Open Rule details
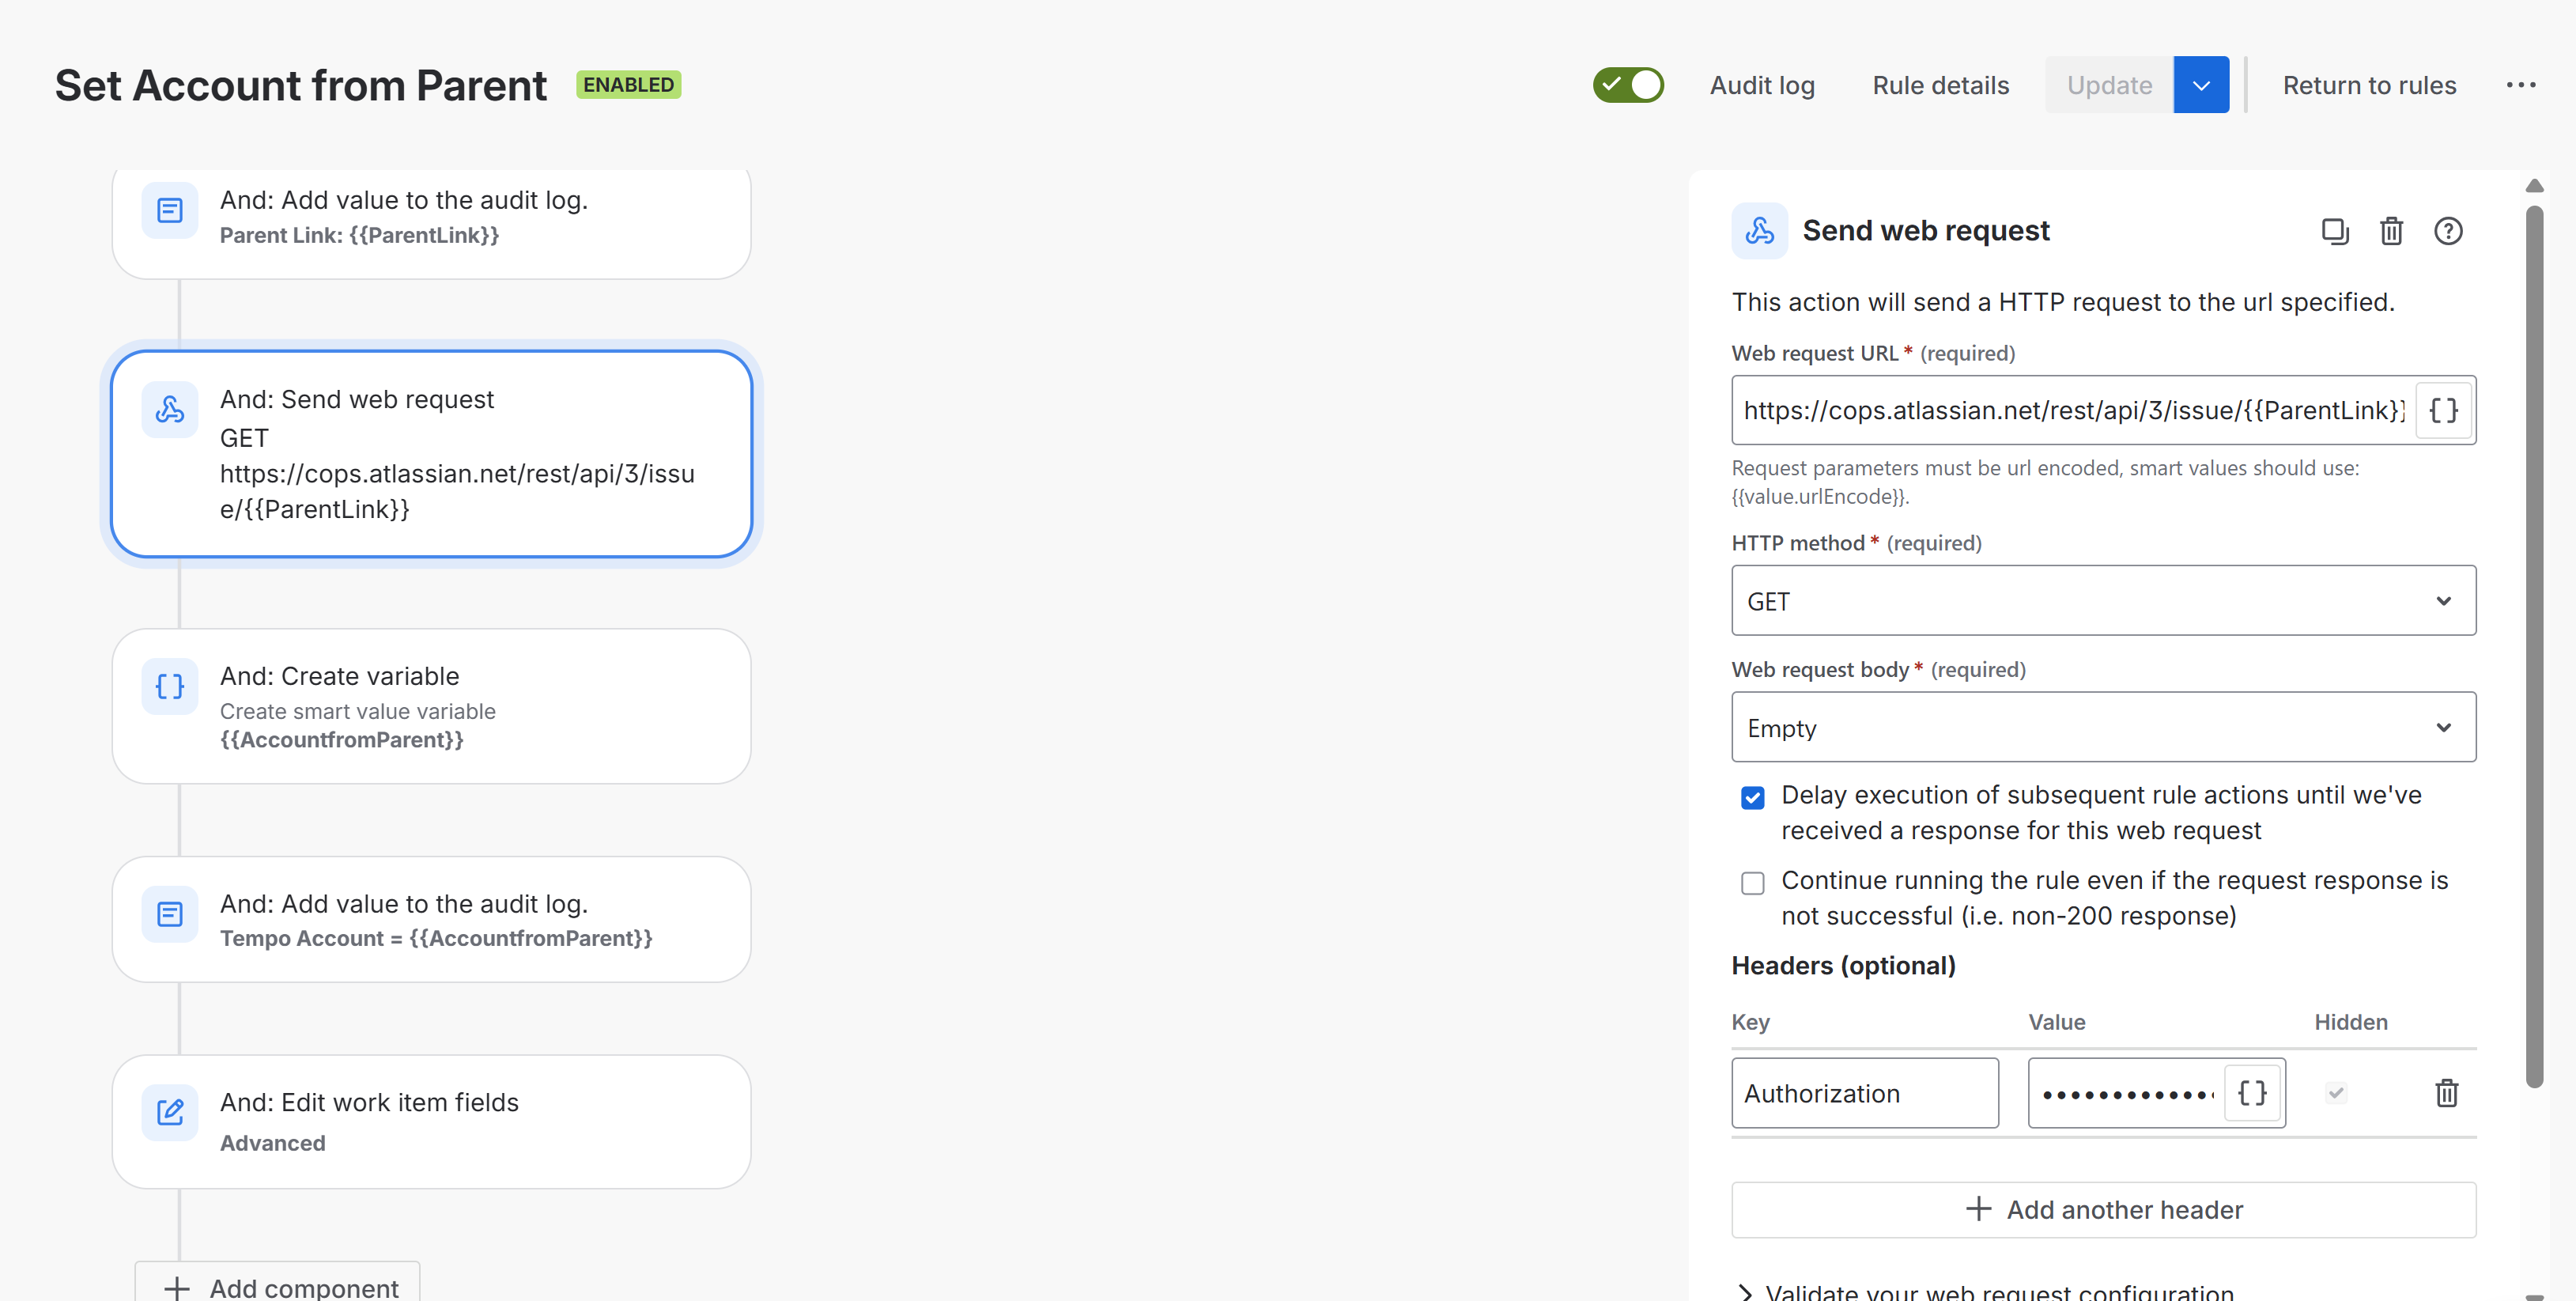Image resolution: width=2576 pixels, height=1301 pixels. (1940, 85)
